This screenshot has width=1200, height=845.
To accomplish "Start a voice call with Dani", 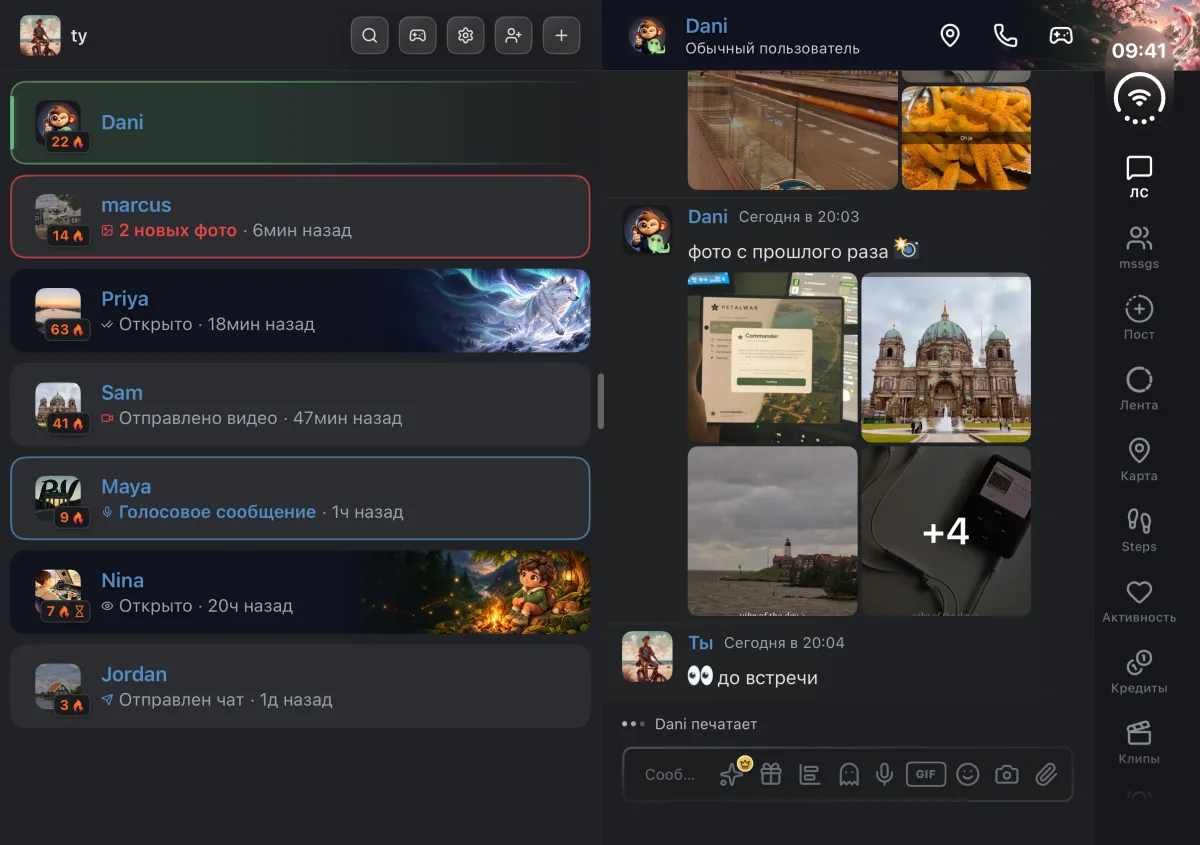I will tap(1005, 36).
